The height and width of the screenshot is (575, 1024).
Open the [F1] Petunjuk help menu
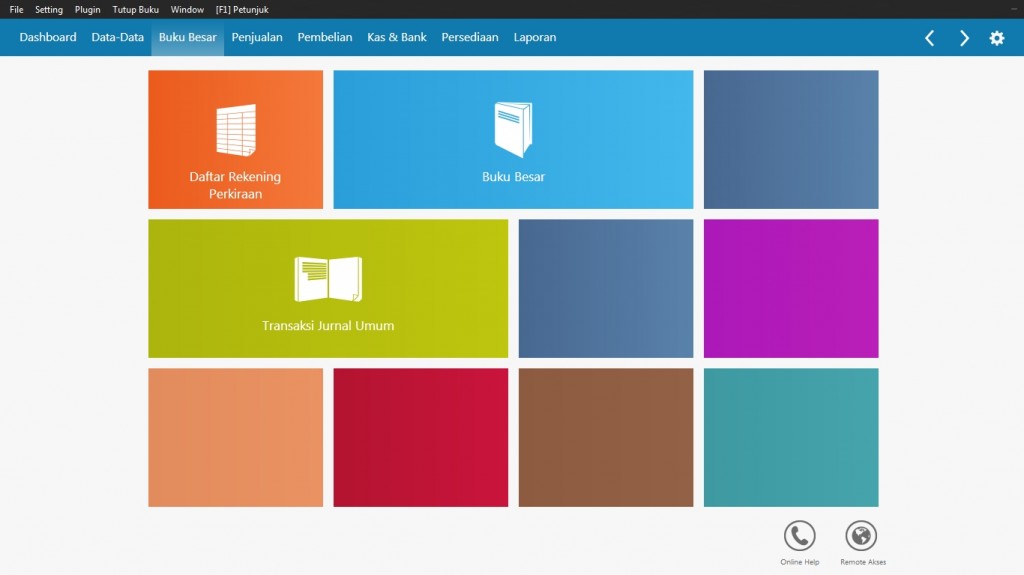click(x=241, y=9)
